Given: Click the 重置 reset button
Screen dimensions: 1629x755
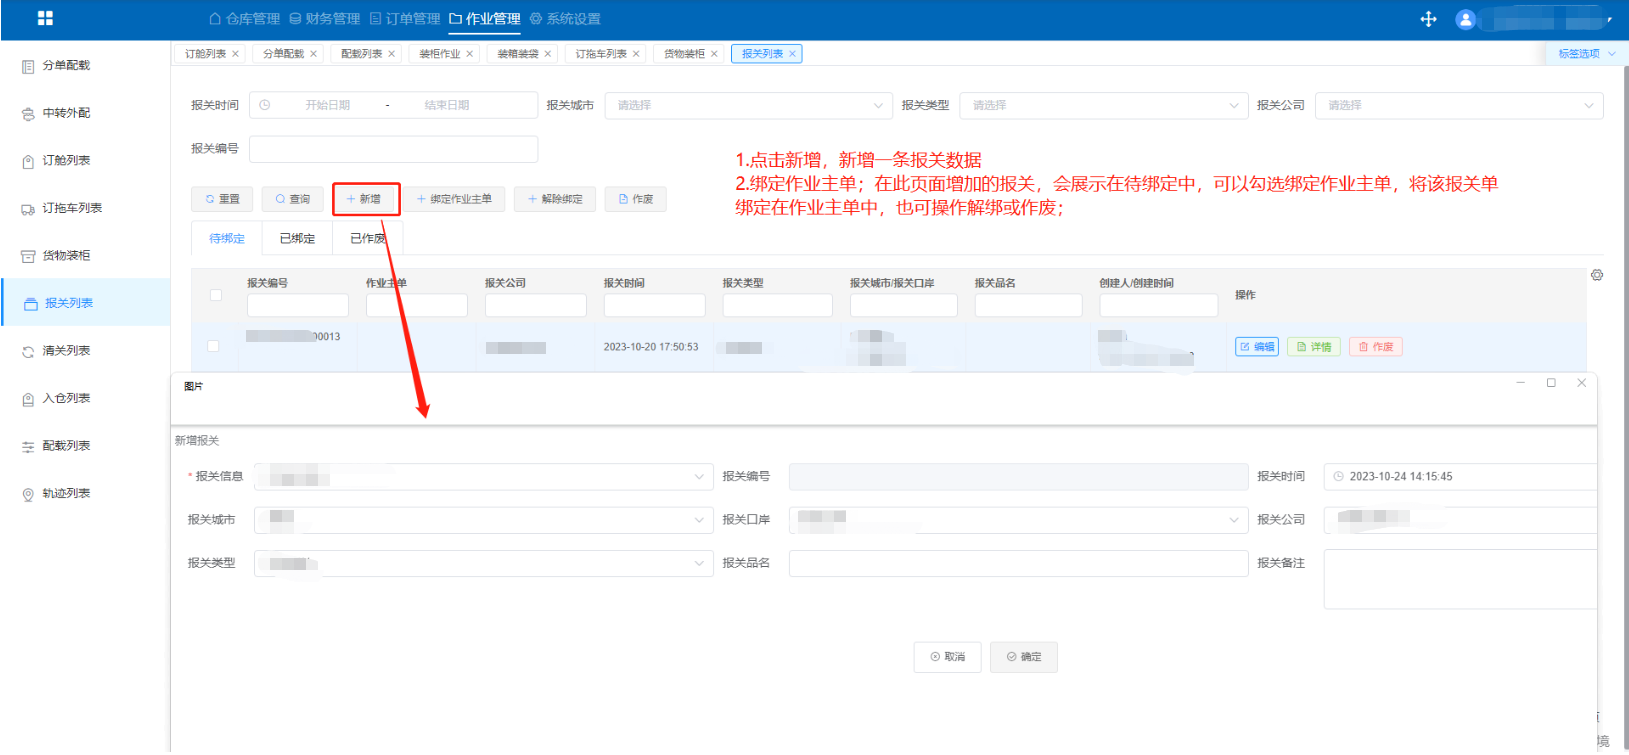Looking at the screenshot, I should click(222, 199).
